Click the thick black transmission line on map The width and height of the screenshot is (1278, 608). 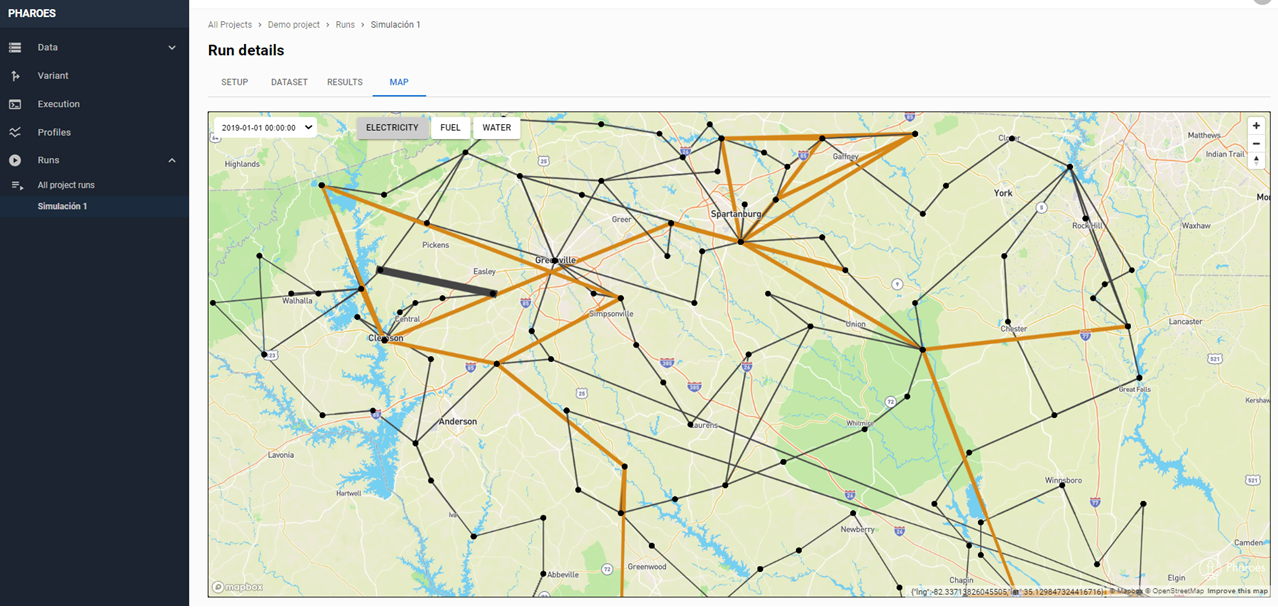pyautogui.click(x=437, y=281)
